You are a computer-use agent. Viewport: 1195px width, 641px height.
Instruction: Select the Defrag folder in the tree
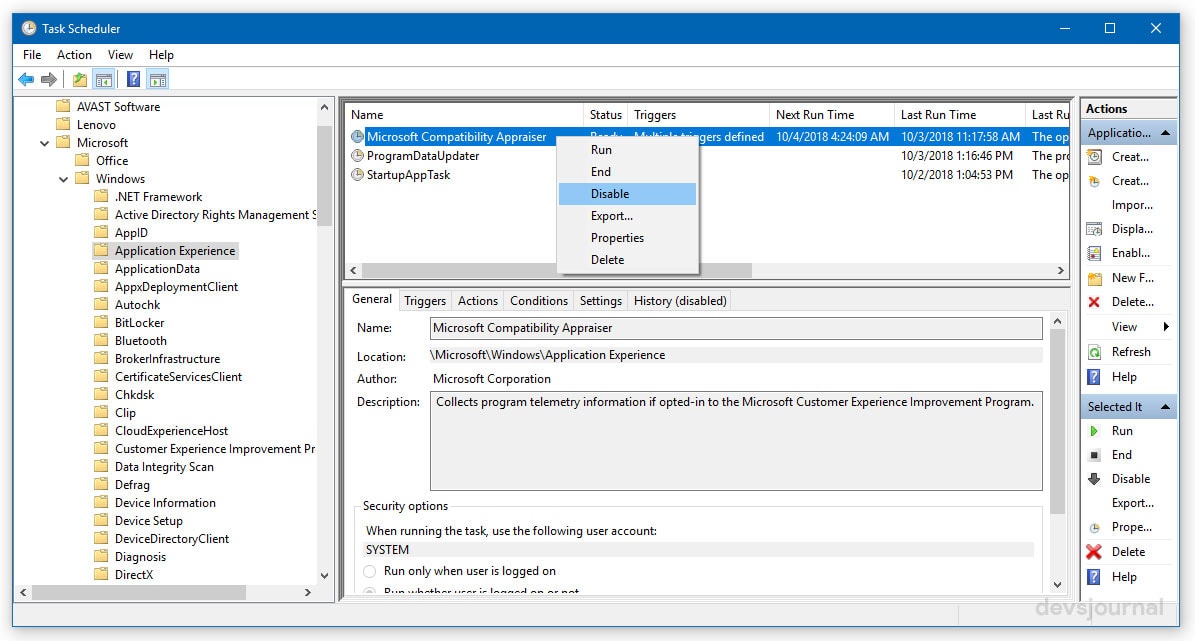point(133,485)
